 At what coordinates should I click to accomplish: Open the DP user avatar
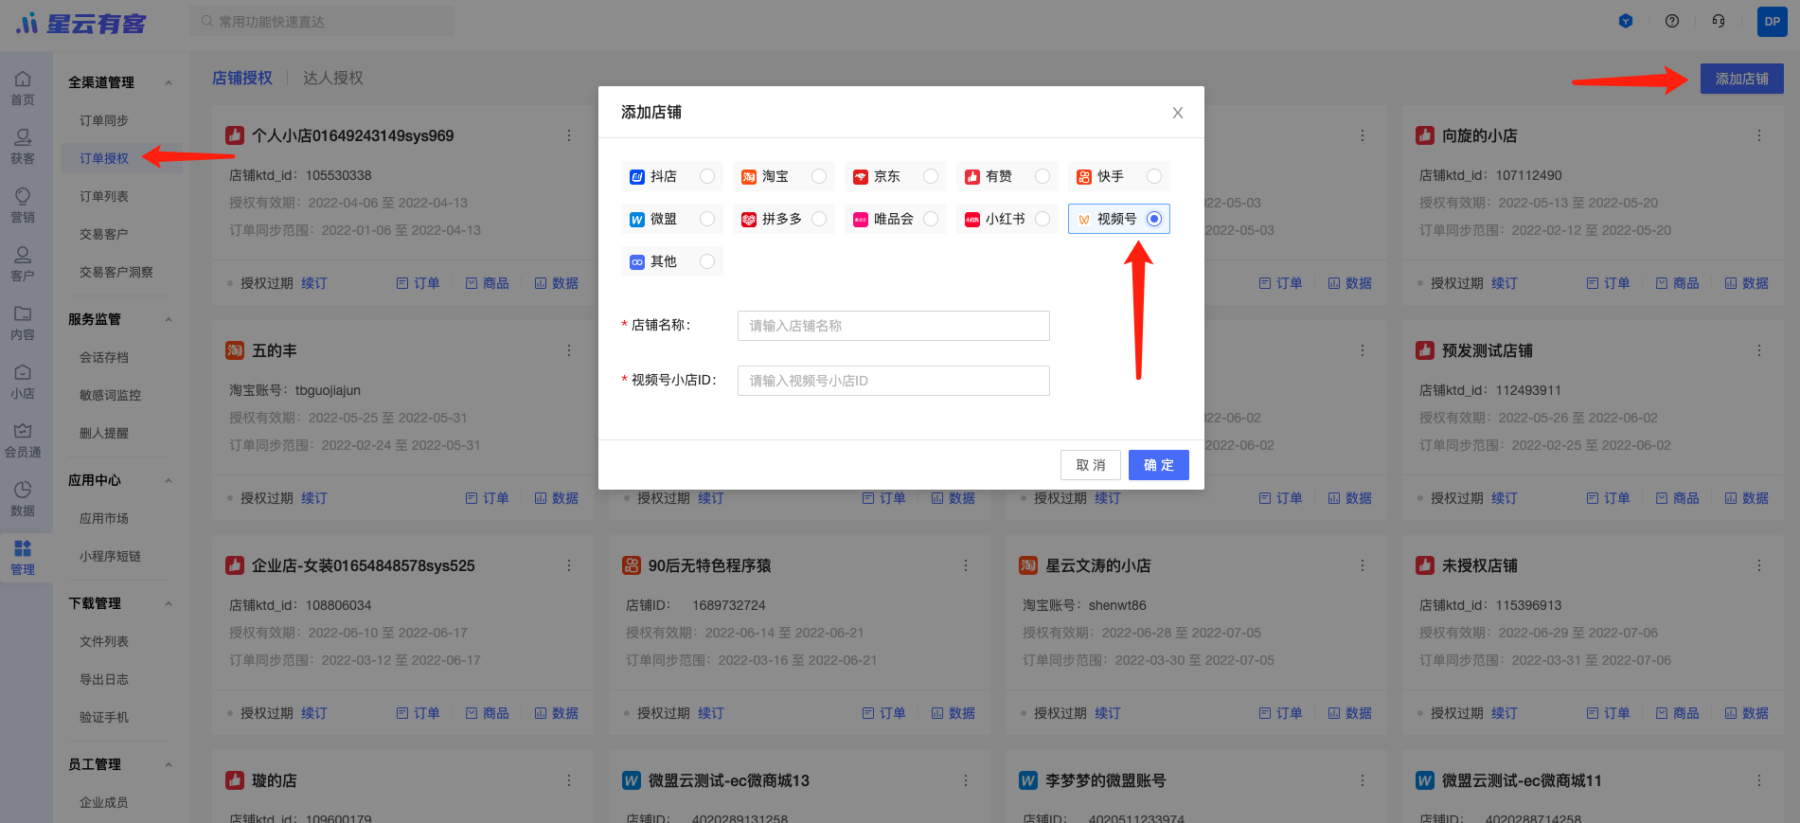coord(1772,21)
